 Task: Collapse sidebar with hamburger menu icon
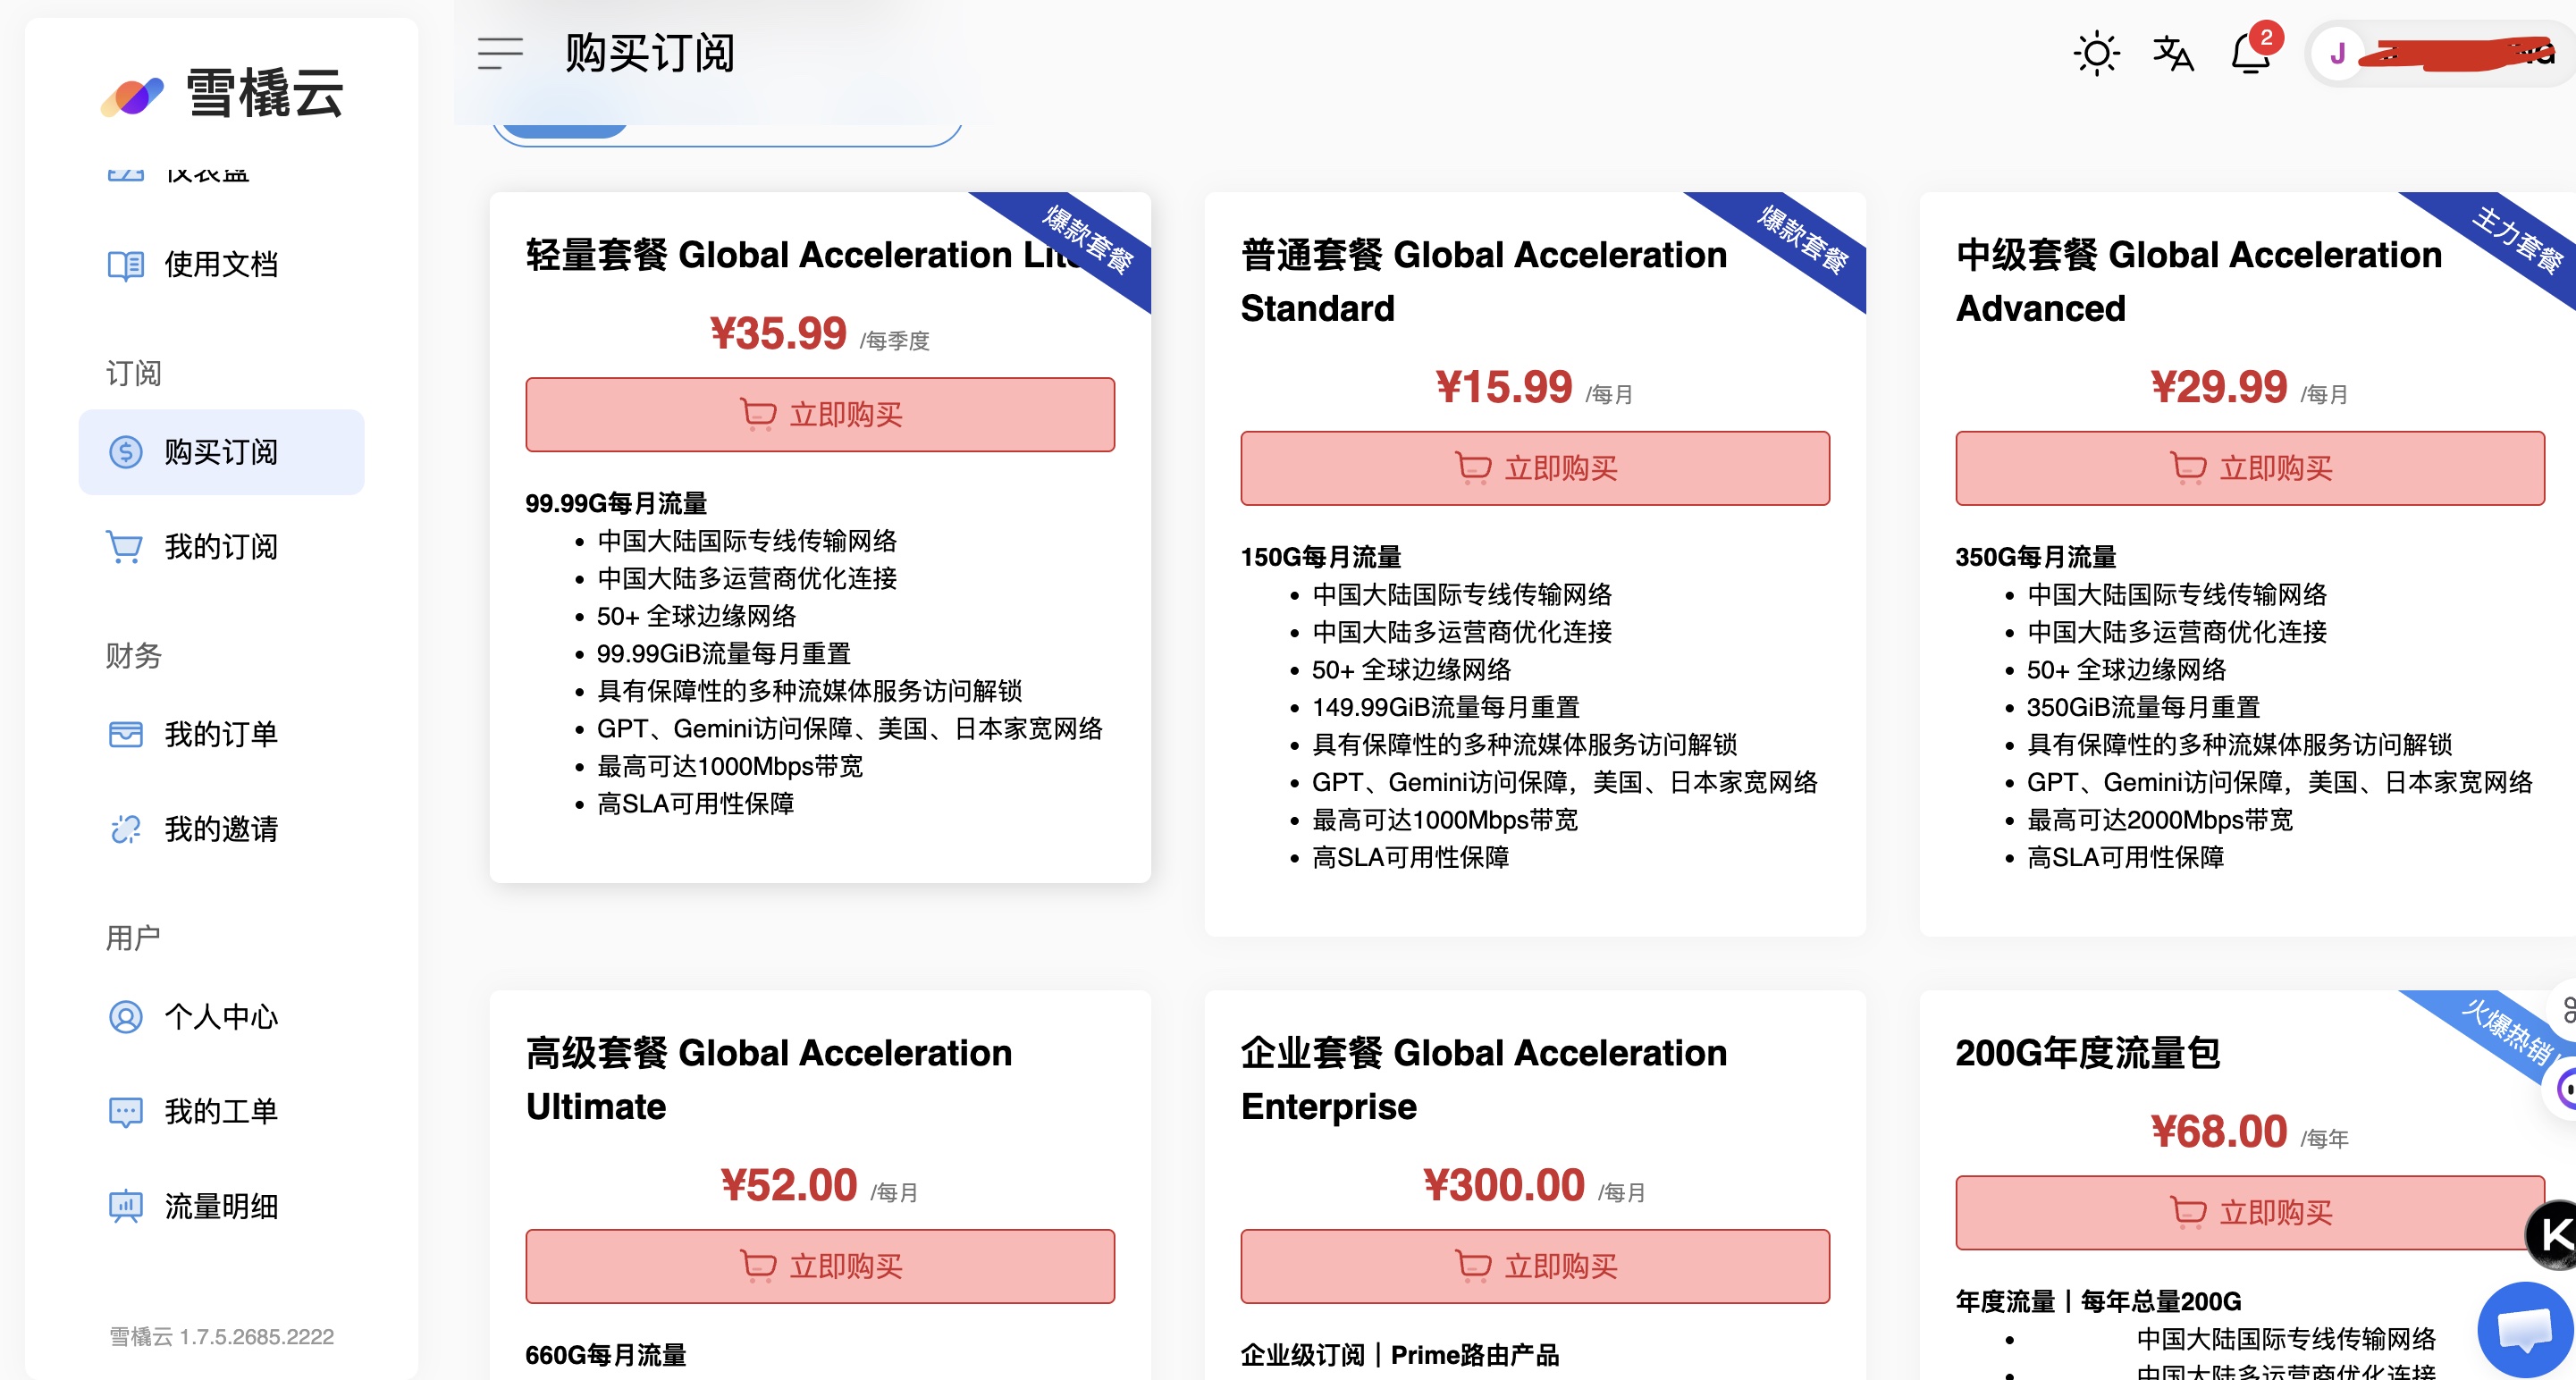(x=500, y=53)
